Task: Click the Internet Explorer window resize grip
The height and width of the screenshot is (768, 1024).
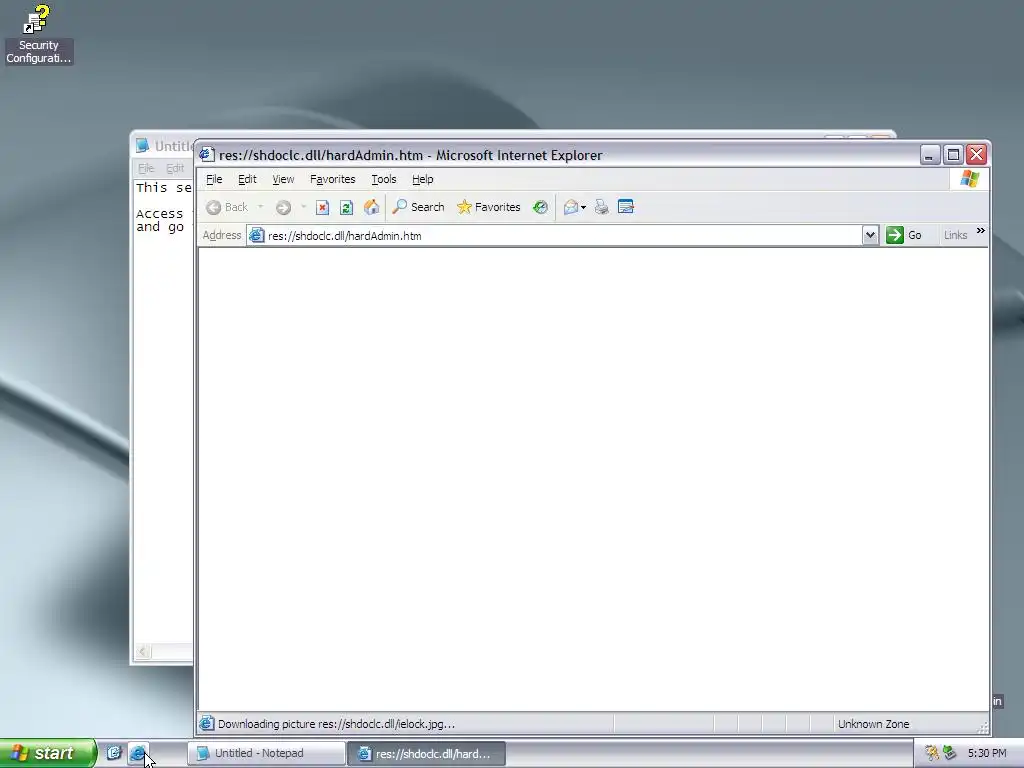Action: (x=982, y=728)
